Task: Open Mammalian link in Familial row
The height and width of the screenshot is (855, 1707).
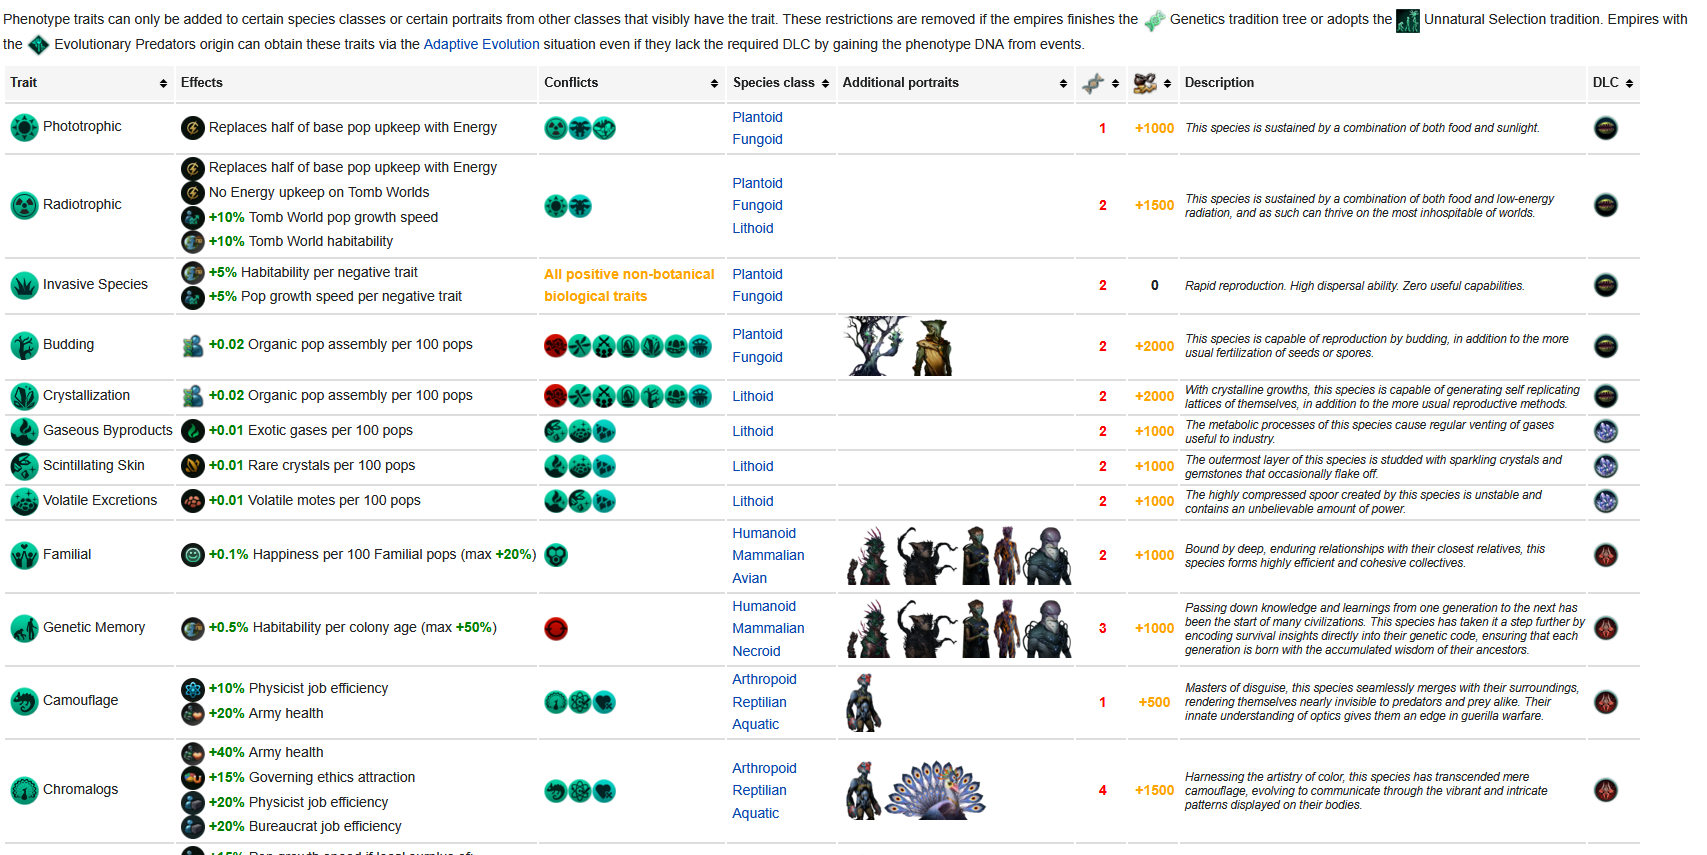Action: point(768,555)
